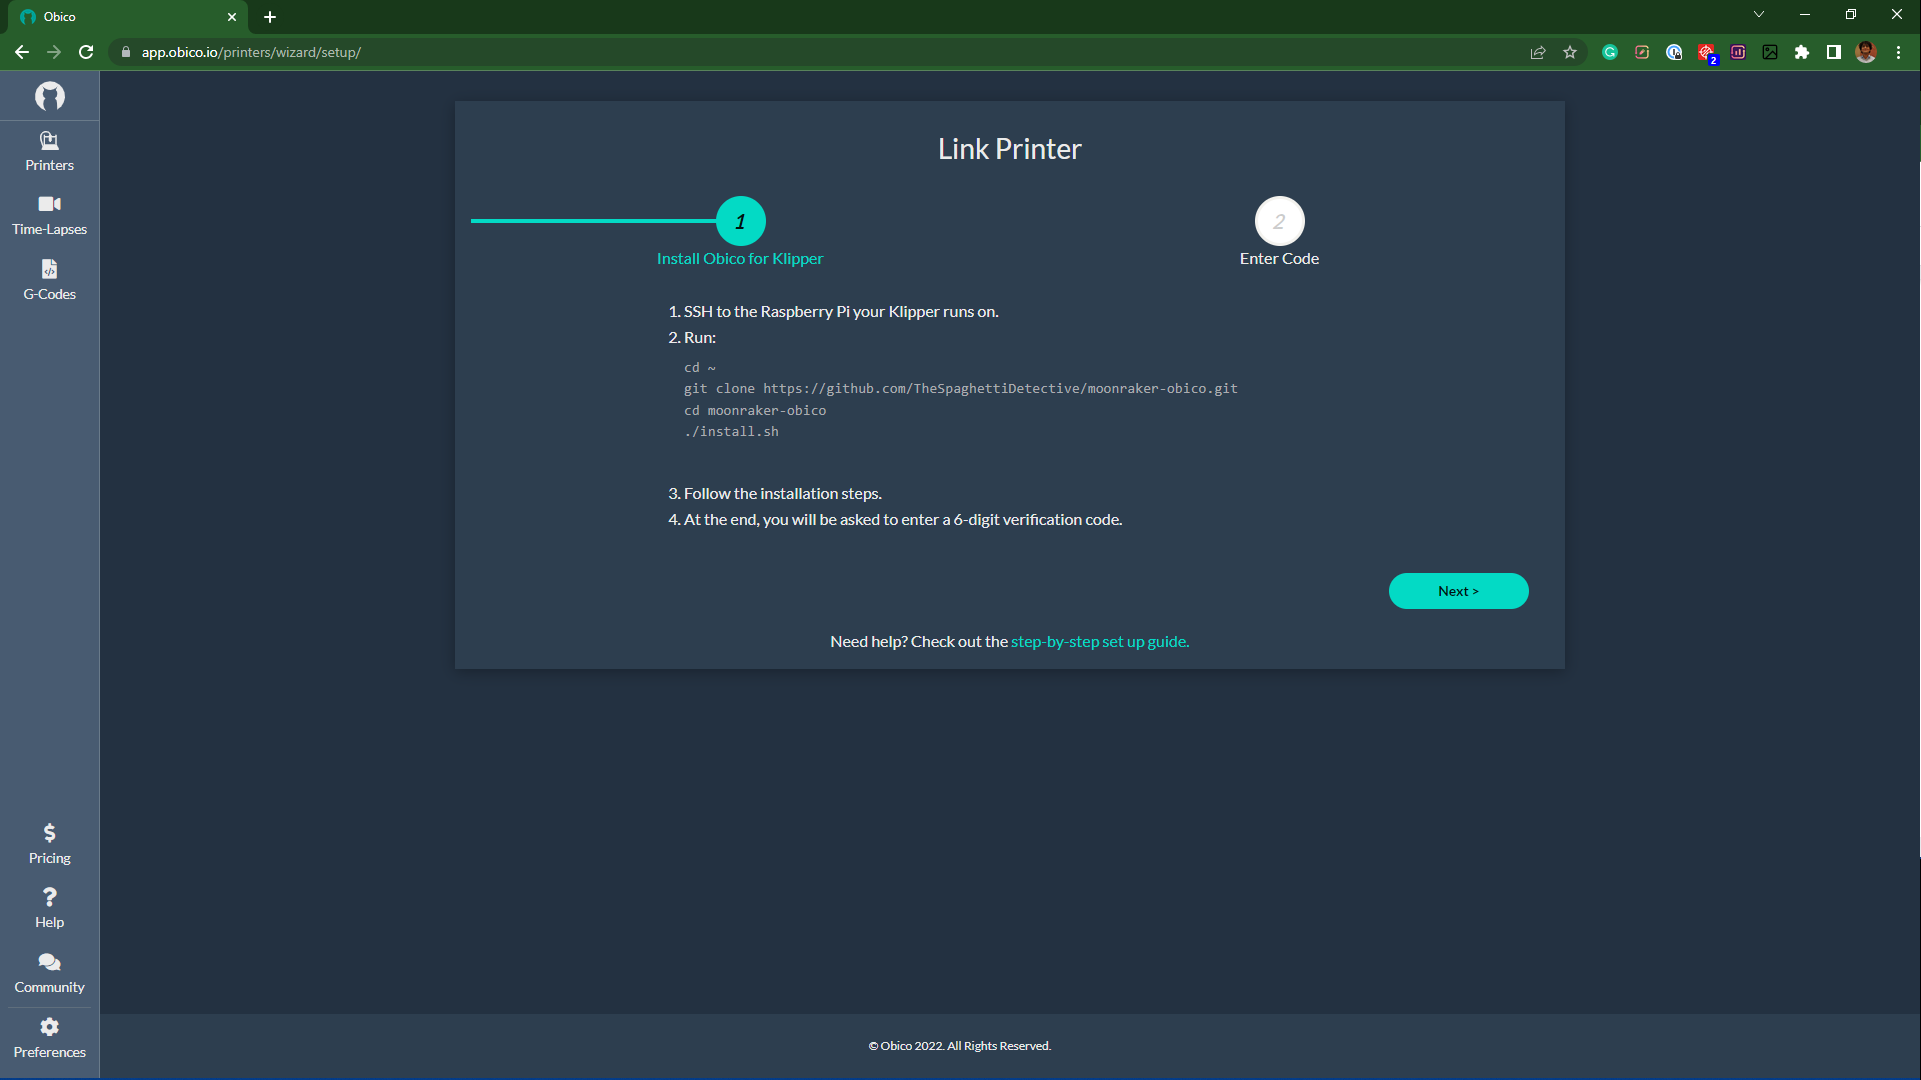Image resolution: width=1921 pixels, height=1080 pixels.
Task: Click the purple extension icon
Action: (1738, 52)
